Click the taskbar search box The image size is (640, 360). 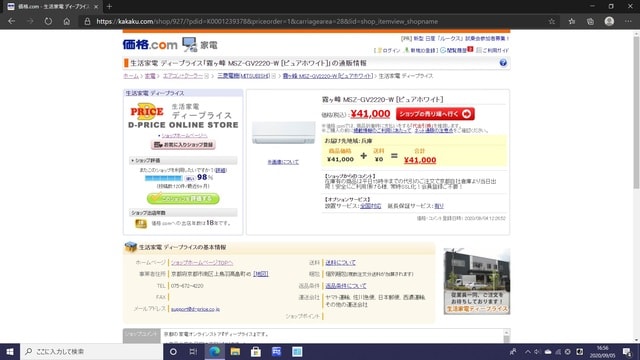(91, 351)
